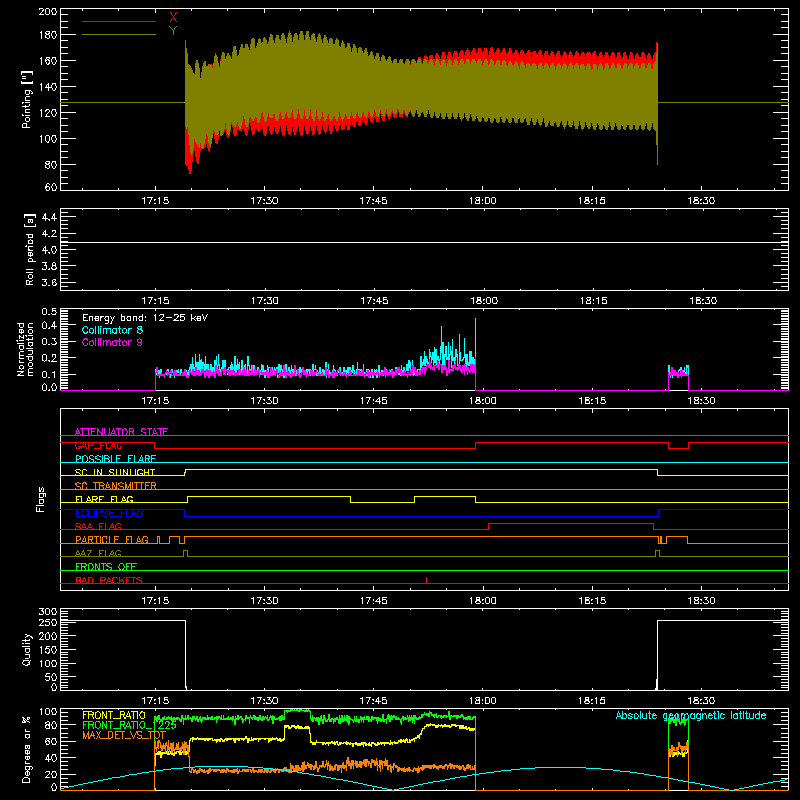Click the ECLIPSE_FLAG label

[109, 513]
